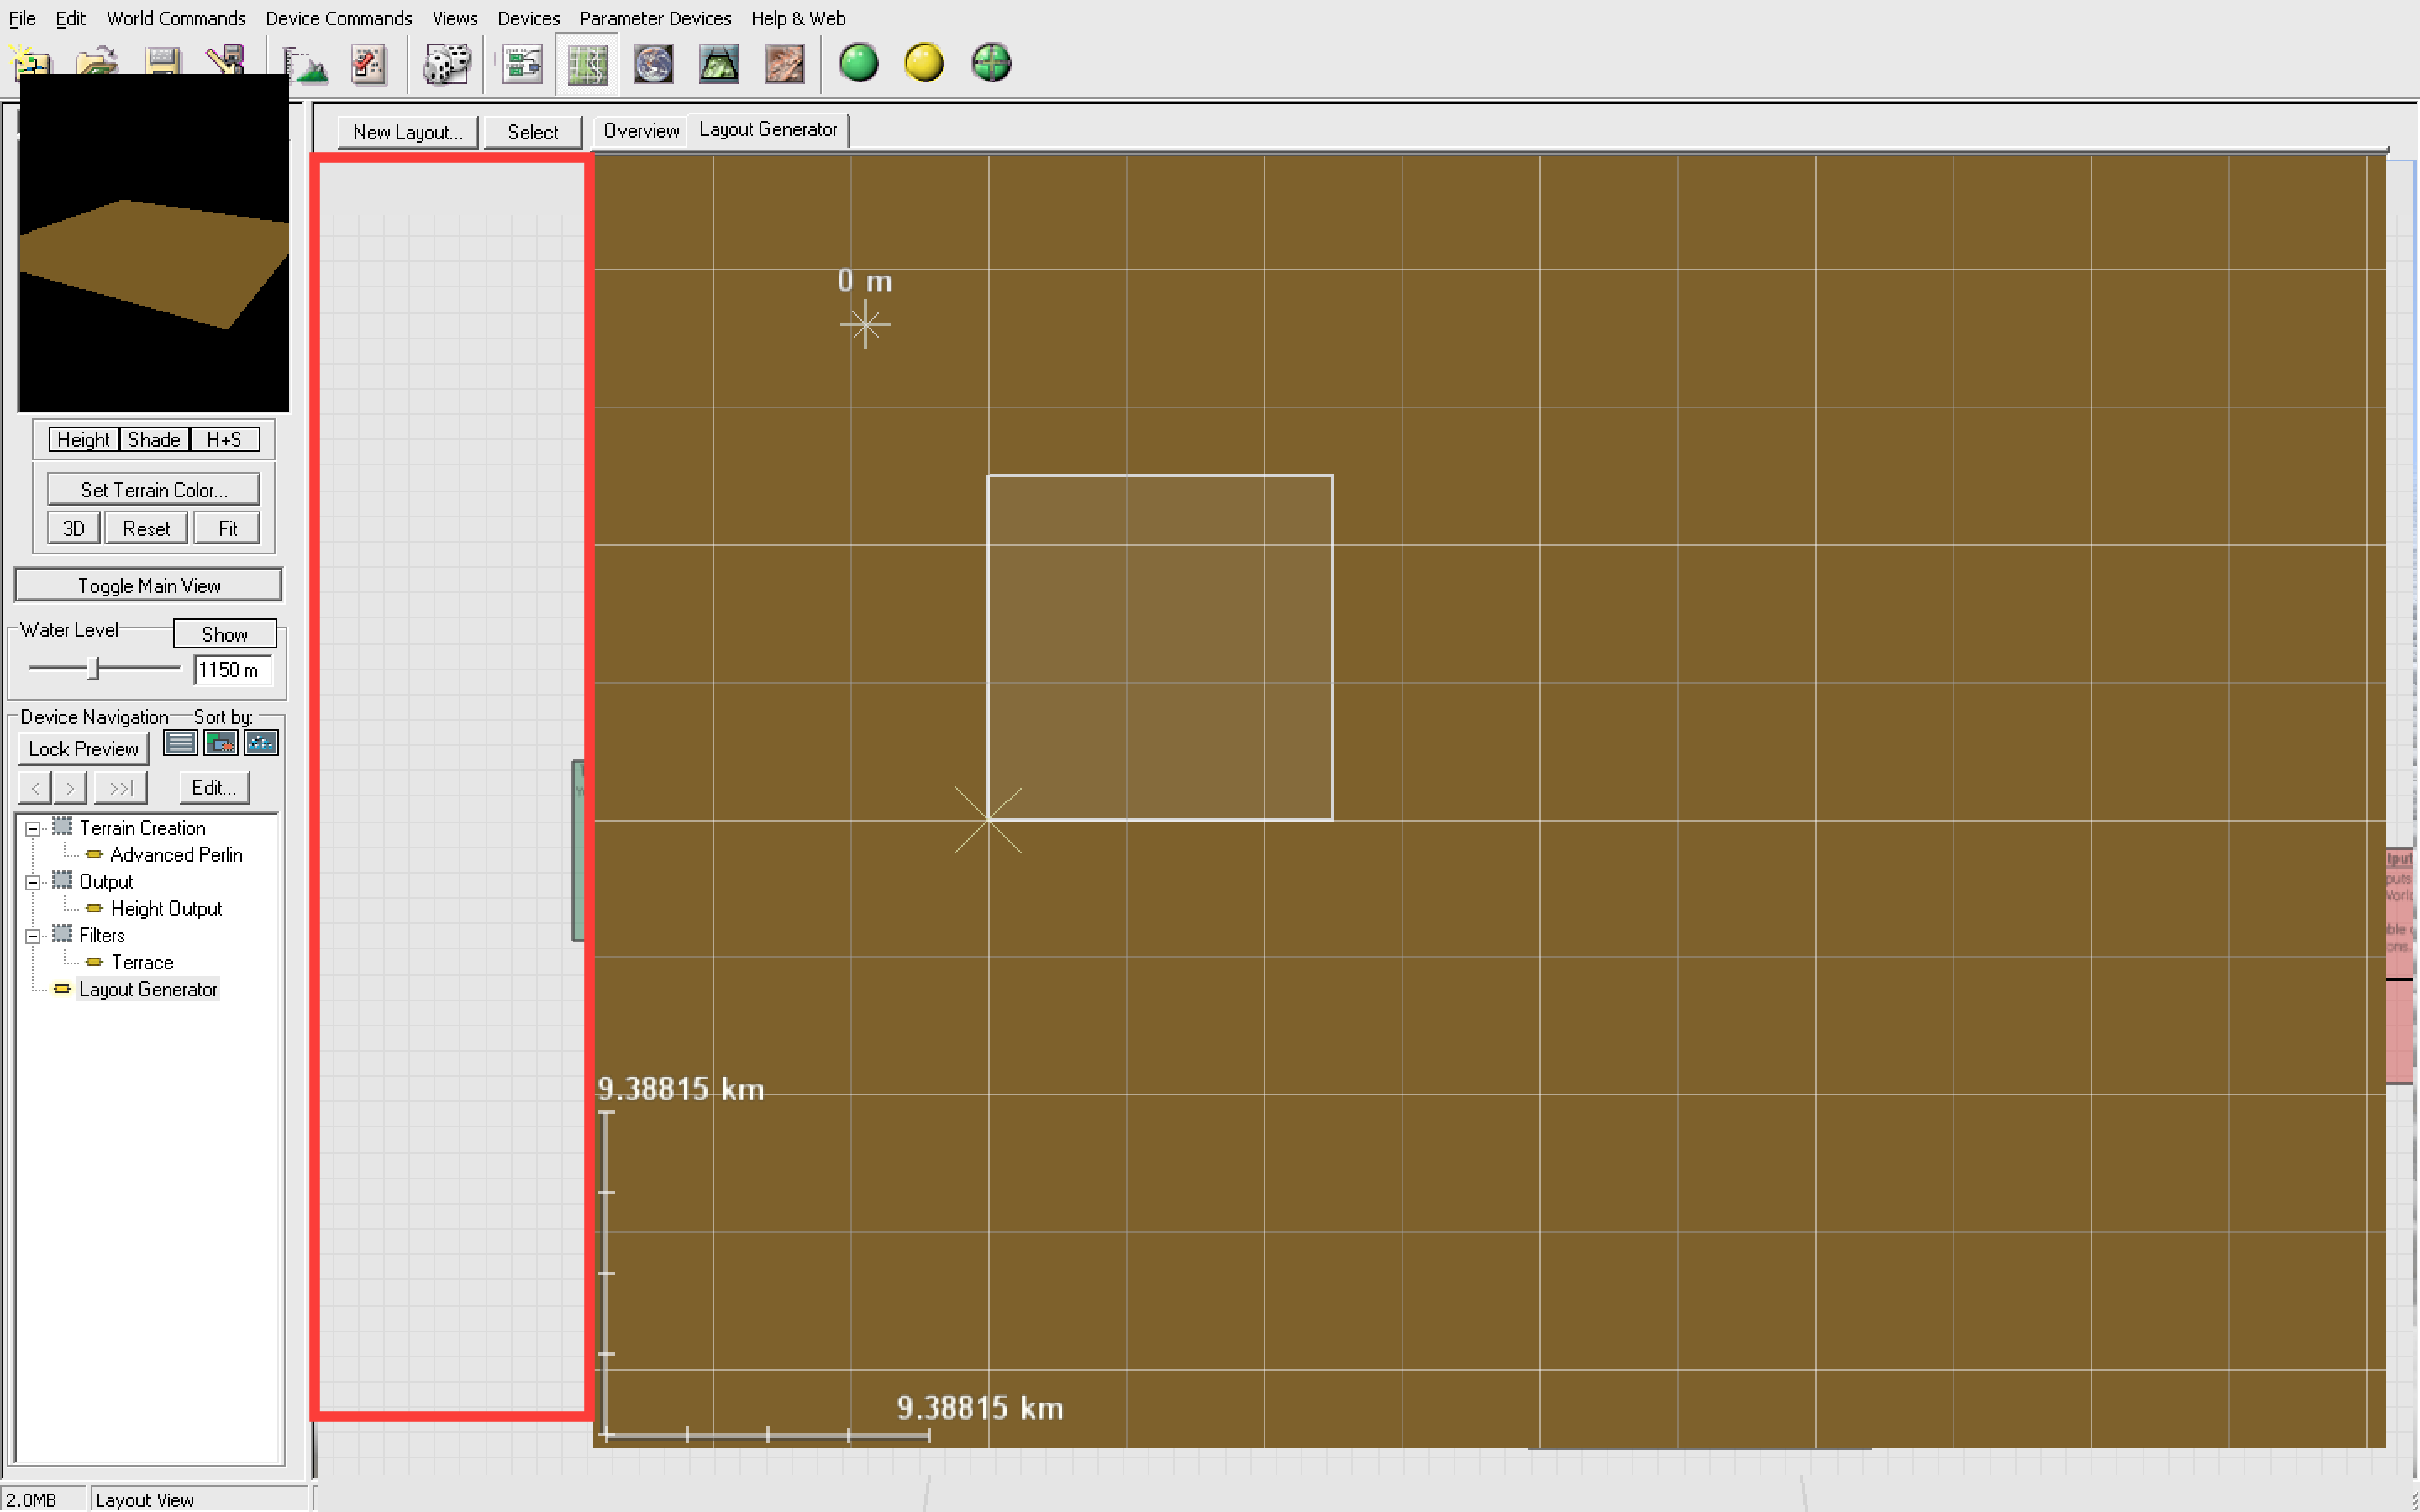The height and width of the screenshot is (1512, 2420).
Task: Select the H+S display mode
Action: pyautogui.click(x=224, y=440)
